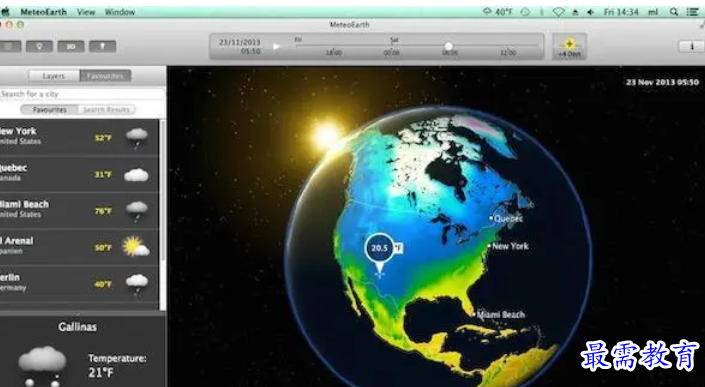Toggle the °F unit tag beside the pin

point(398,248)
